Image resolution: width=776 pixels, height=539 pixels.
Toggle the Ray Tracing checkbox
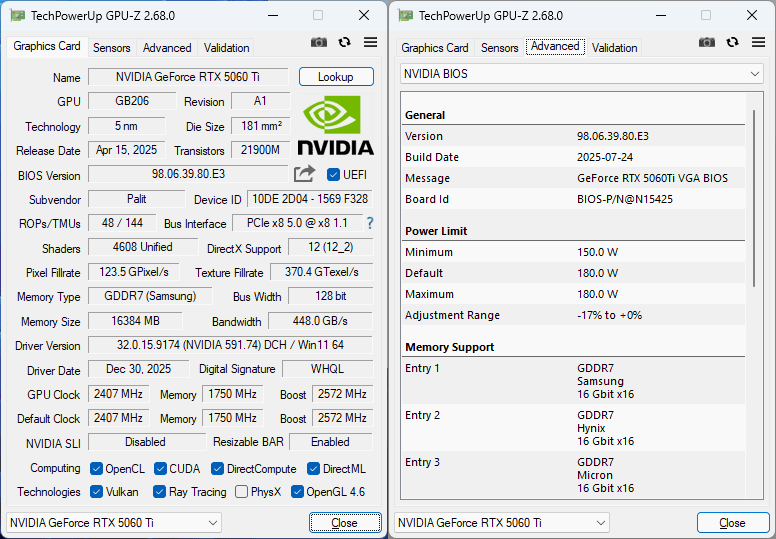tap(159, 492)
